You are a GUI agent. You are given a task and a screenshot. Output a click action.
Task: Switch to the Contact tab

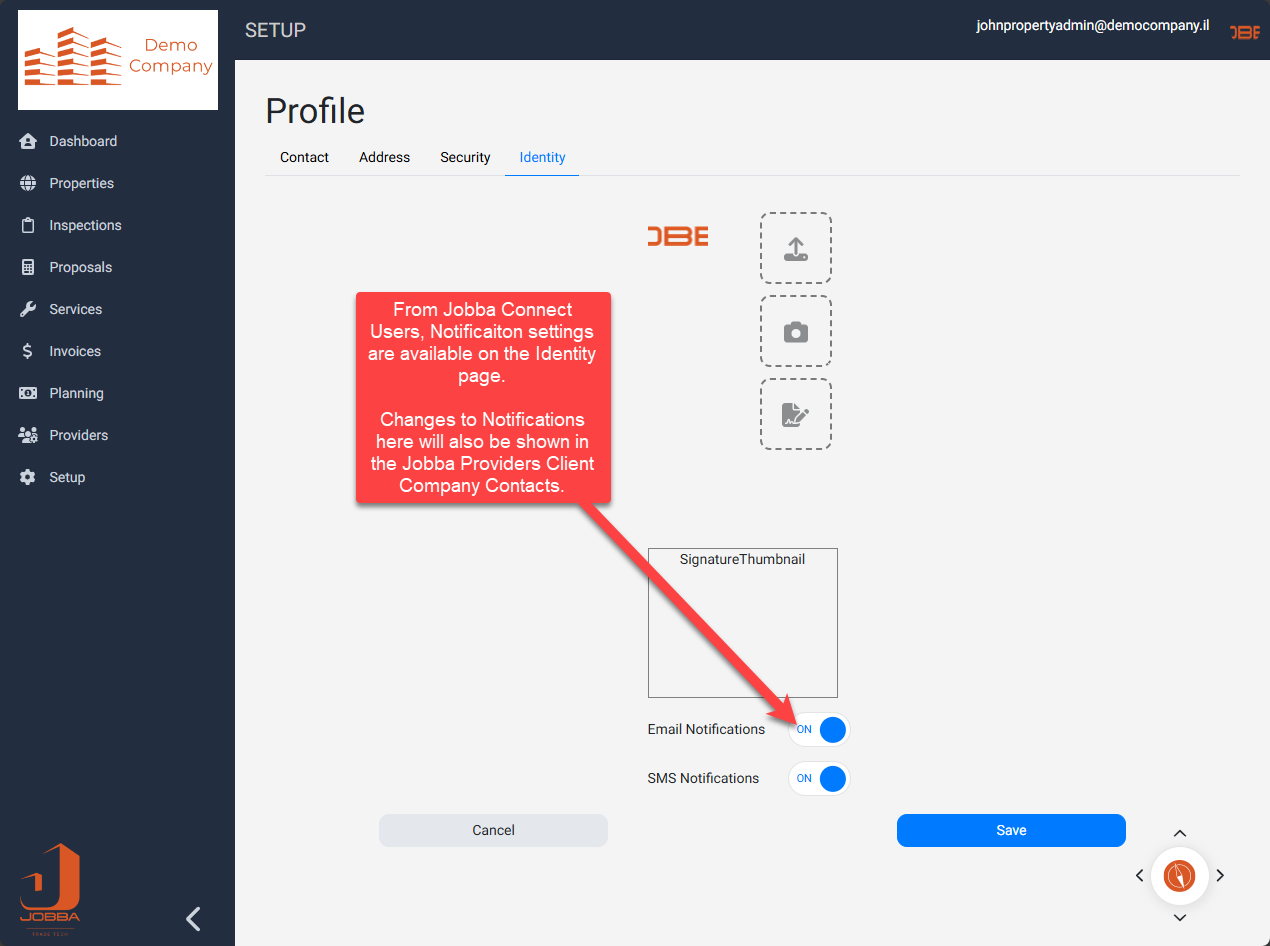point(304,157)
